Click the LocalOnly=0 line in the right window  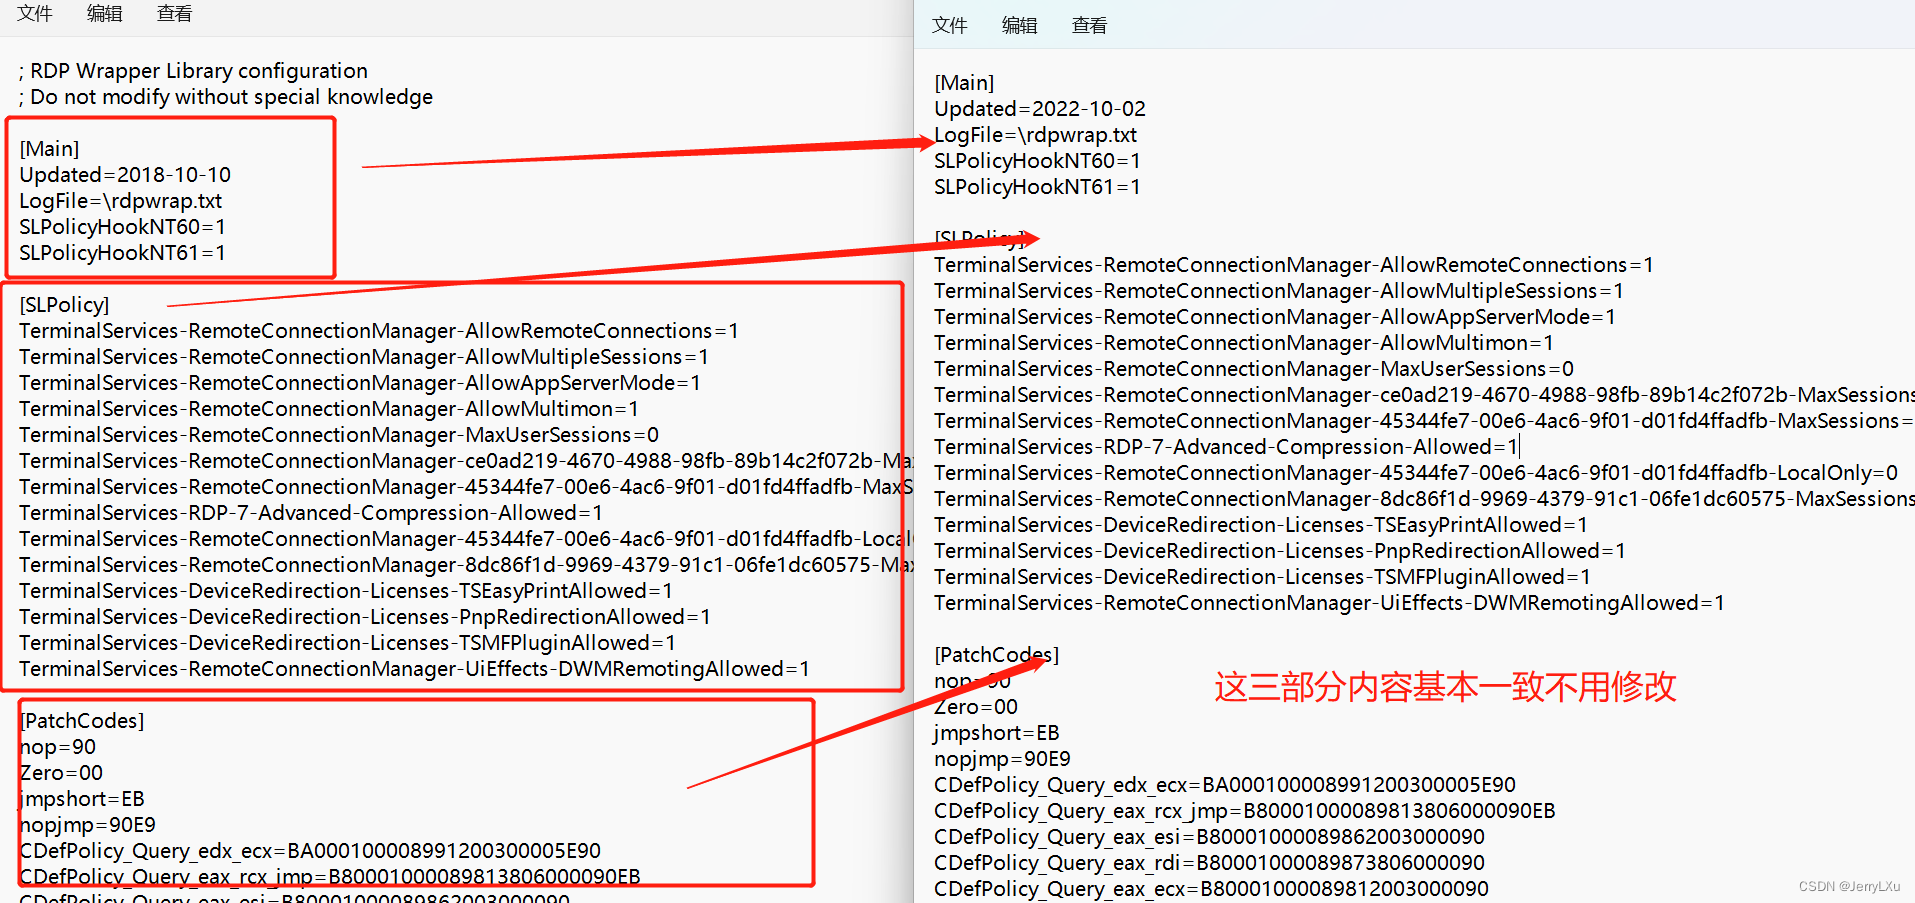(1416, 473)
